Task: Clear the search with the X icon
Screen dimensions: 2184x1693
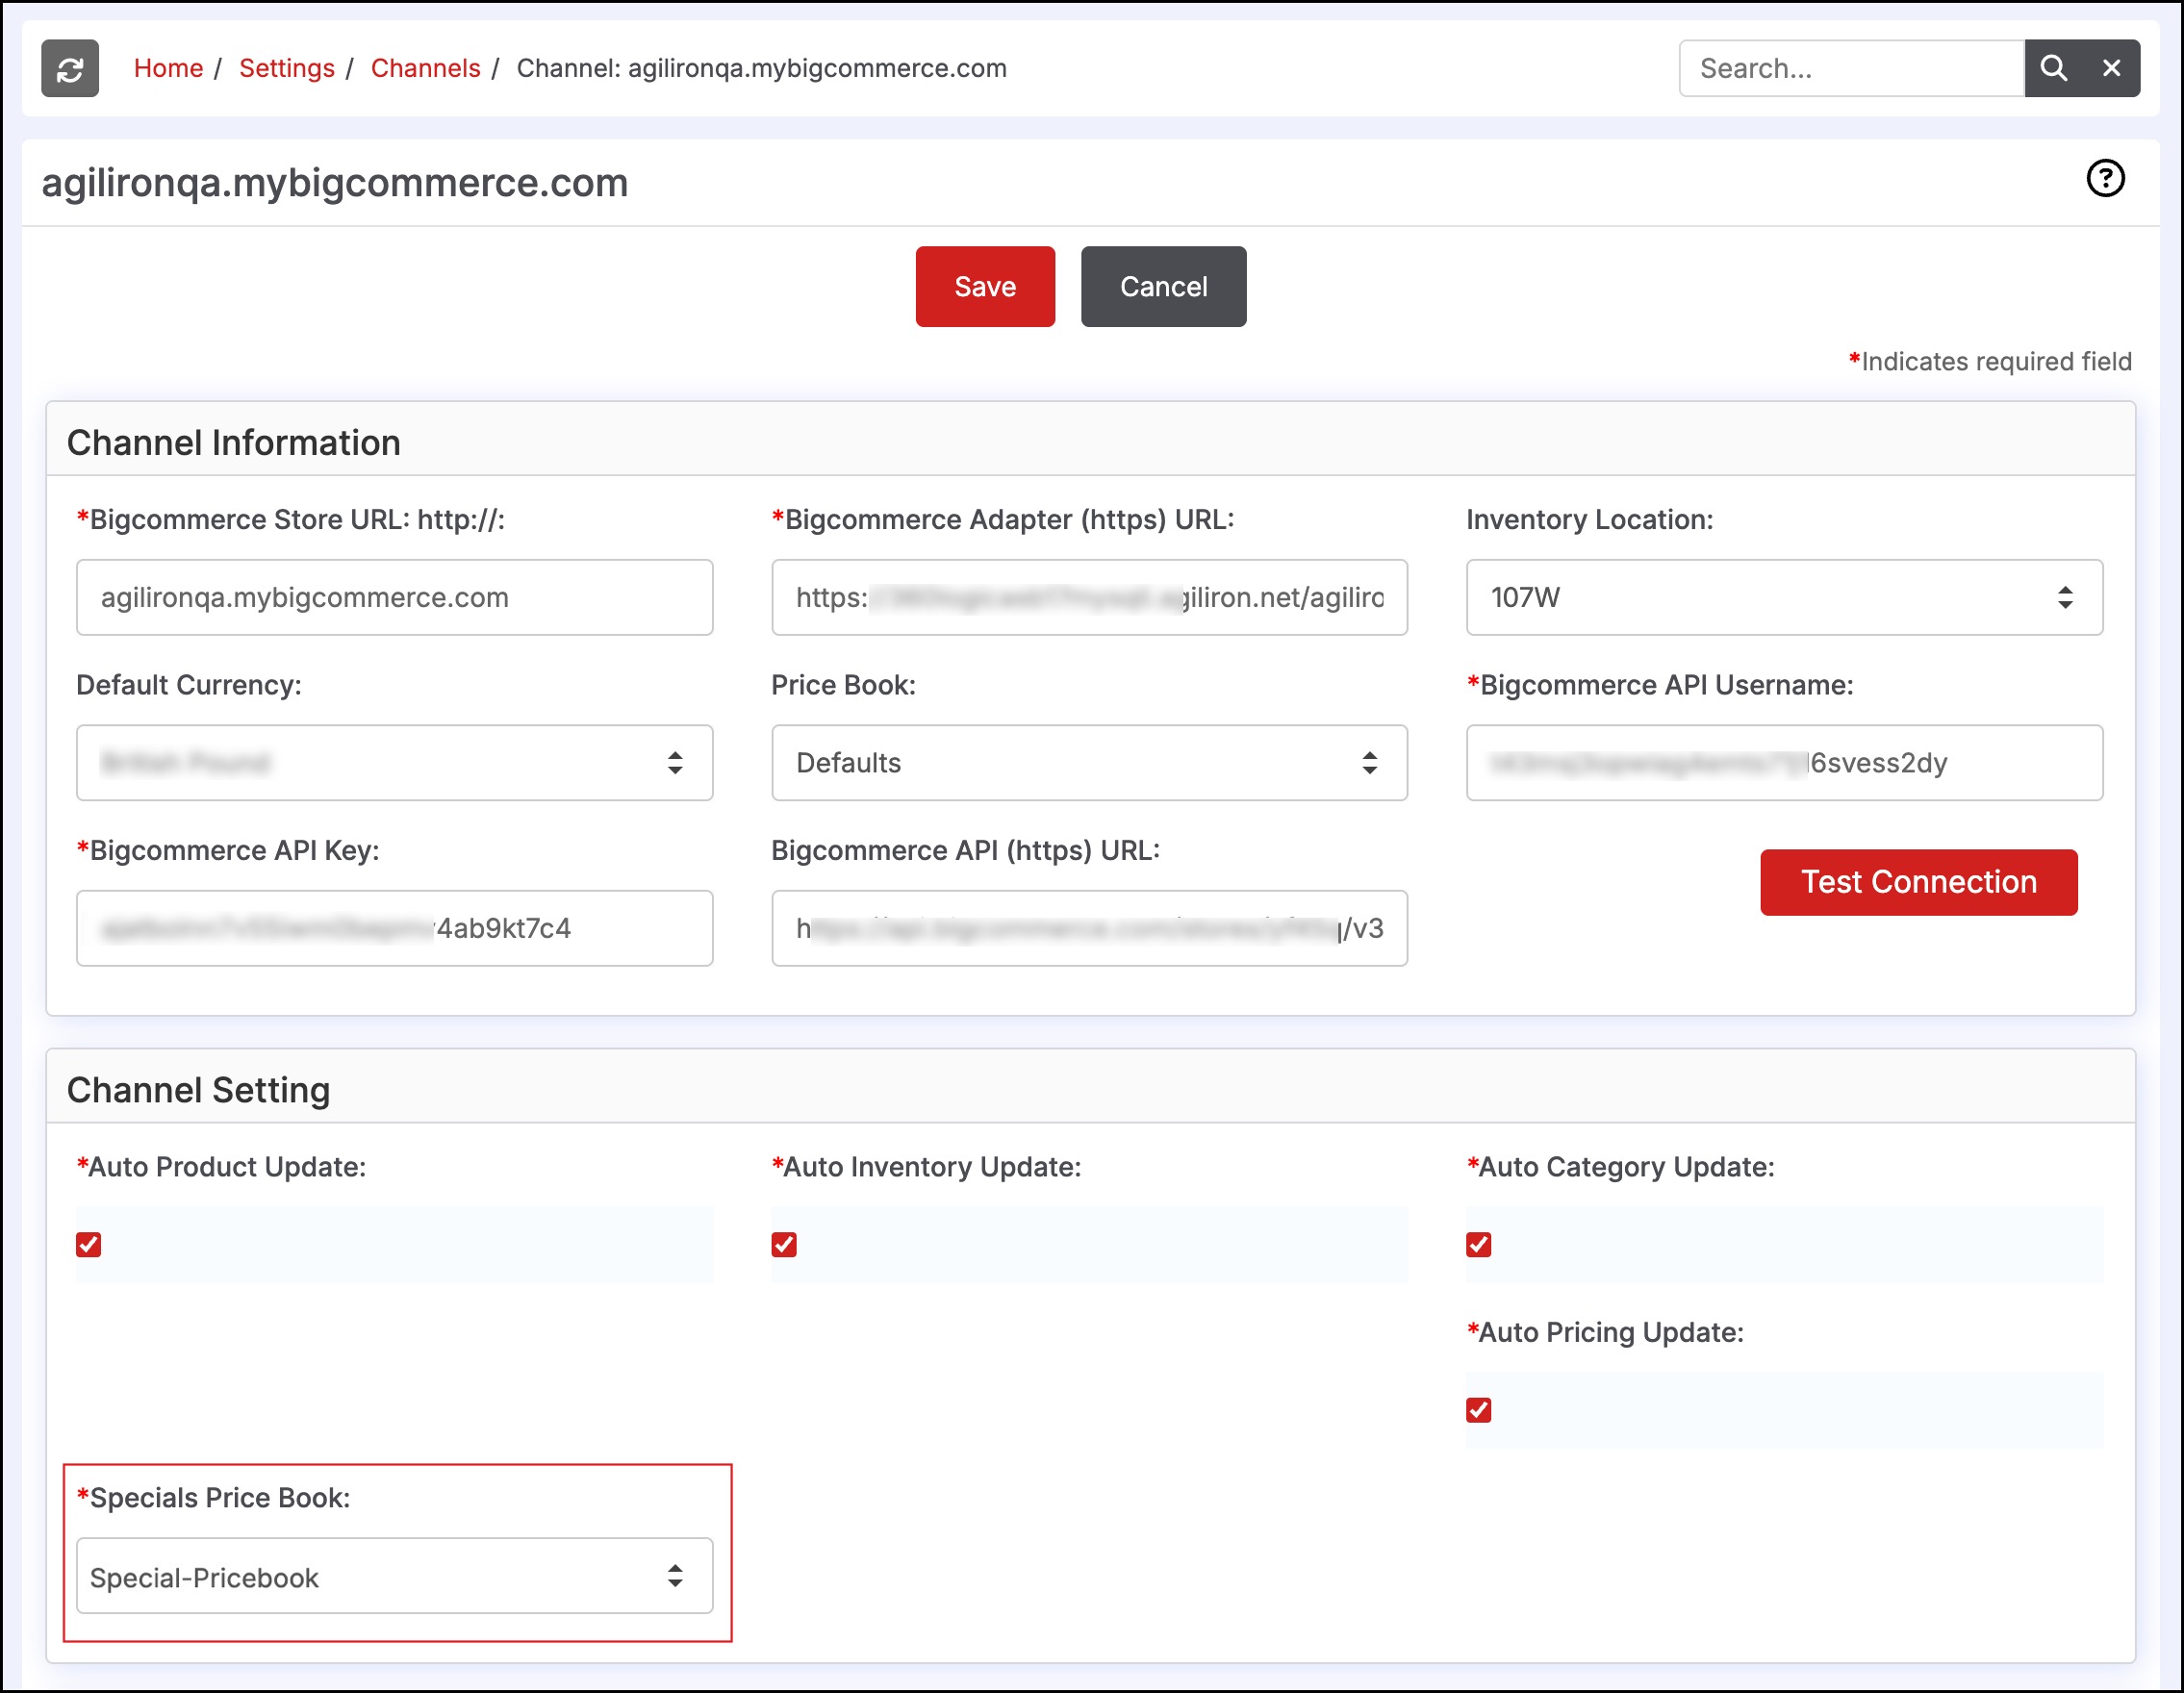Action: (2111, 68)
